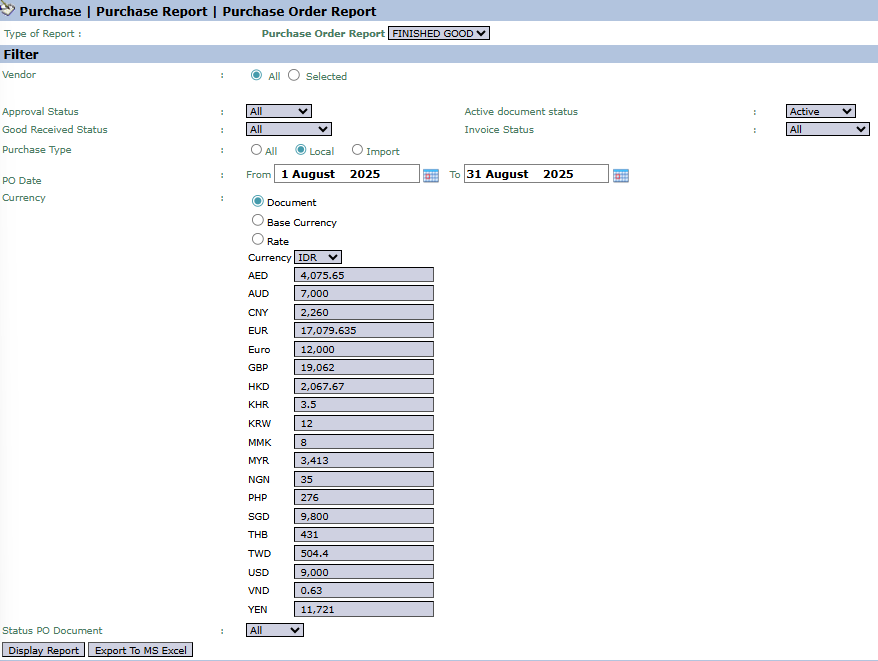Click the Display Report button
The image size is (878, 661).
(x=44, y=650)
